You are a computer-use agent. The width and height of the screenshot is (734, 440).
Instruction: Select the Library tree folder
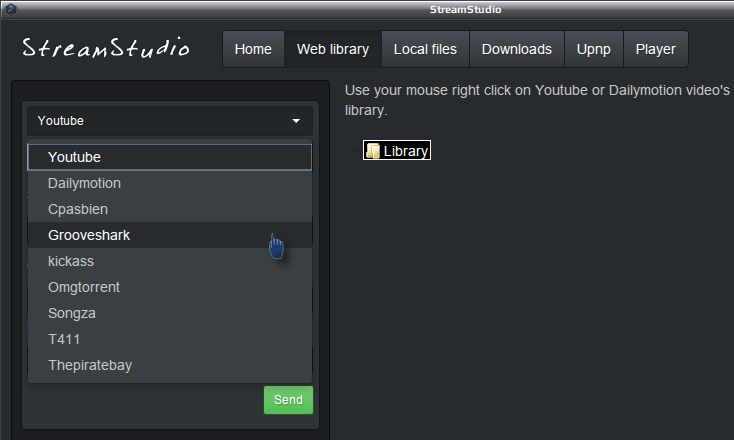pos(397,150)
